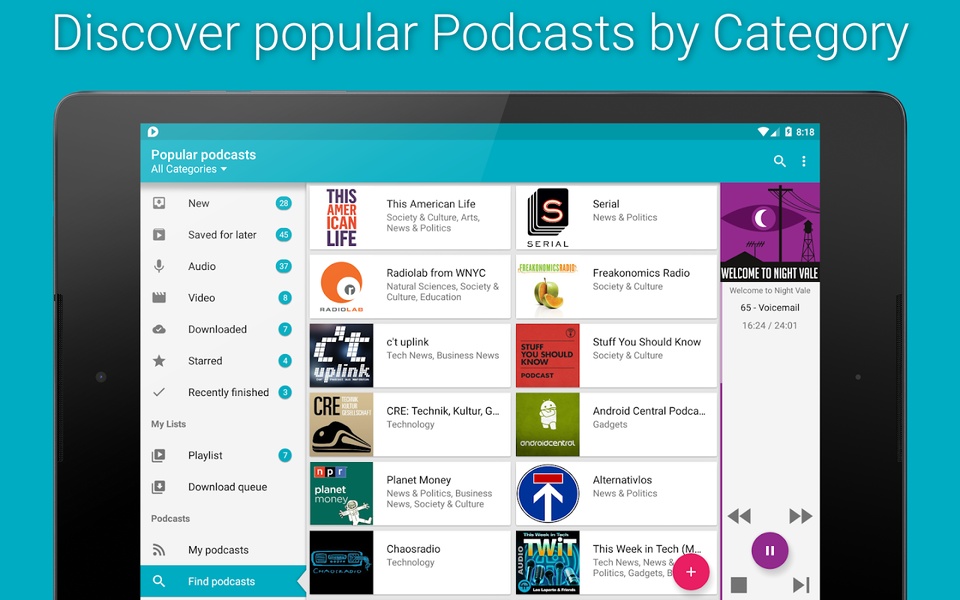Click the Downloaded cloud icon

click(159, 329)
